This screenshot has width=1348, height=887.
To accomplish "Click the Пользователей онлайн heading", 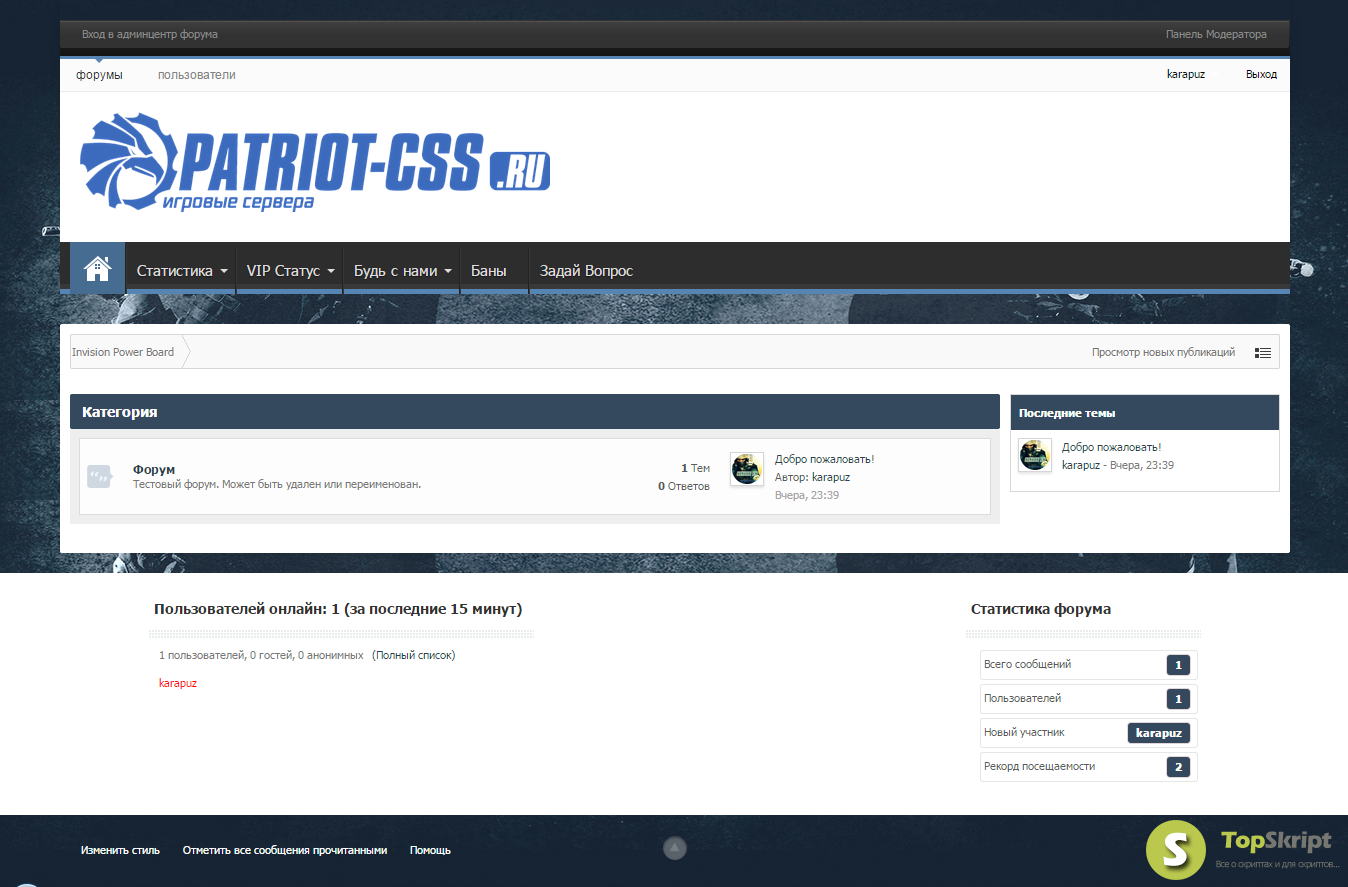I will click(338, 609).
